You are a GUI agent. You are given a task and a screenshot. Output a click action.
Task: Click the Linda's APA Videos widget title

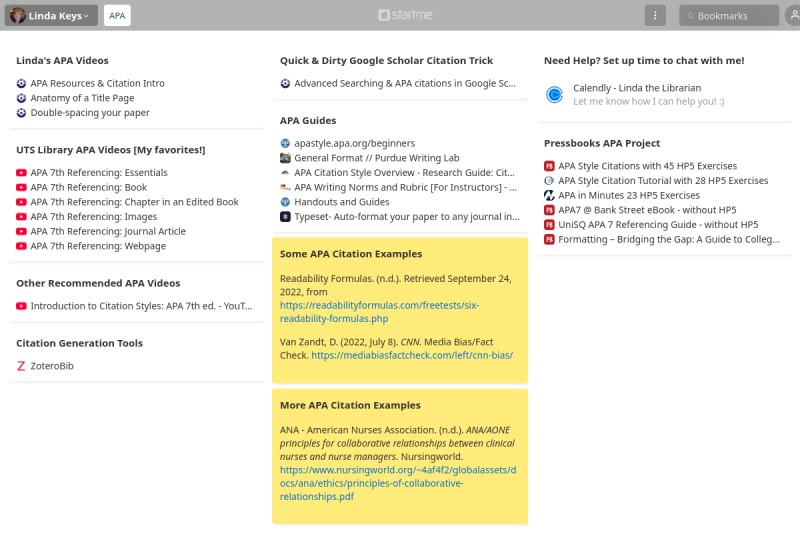coord(62,60)
